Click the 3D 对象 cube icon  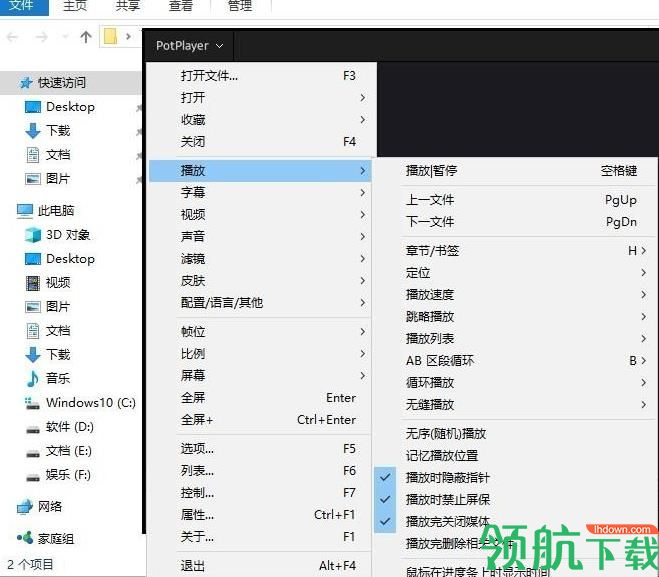[33, 234]
